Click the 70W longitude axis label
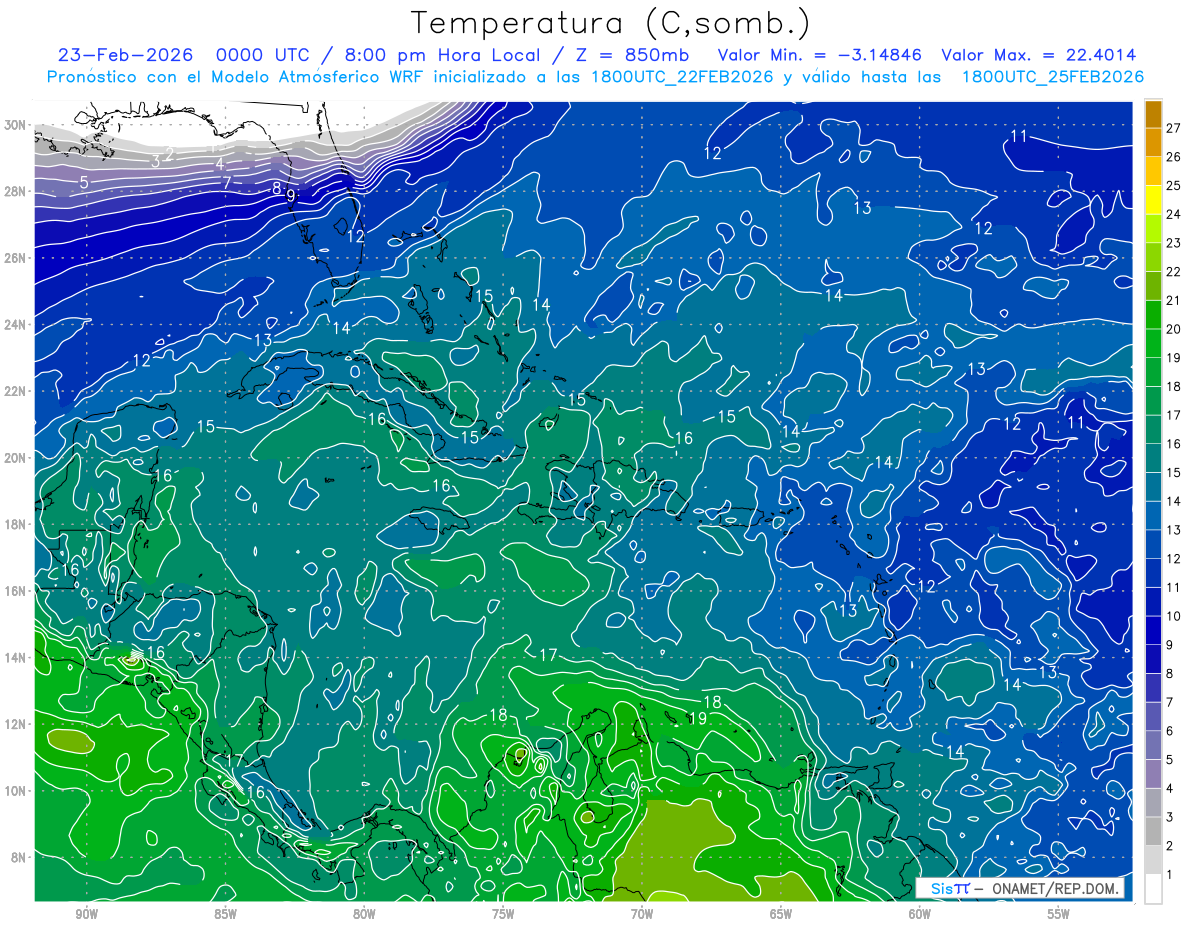 click(x=642, y=914)
